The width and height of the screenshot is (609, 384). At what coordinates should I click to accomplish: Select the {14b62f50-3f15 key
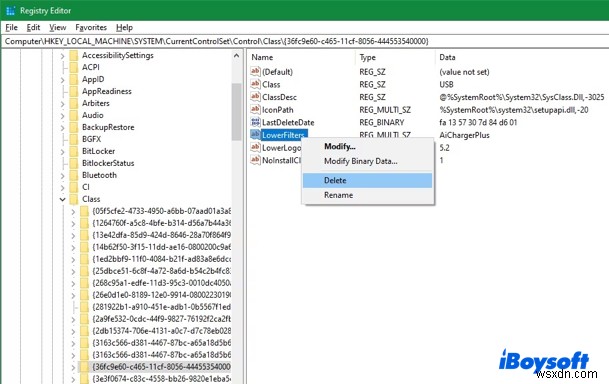pos(162,247)
